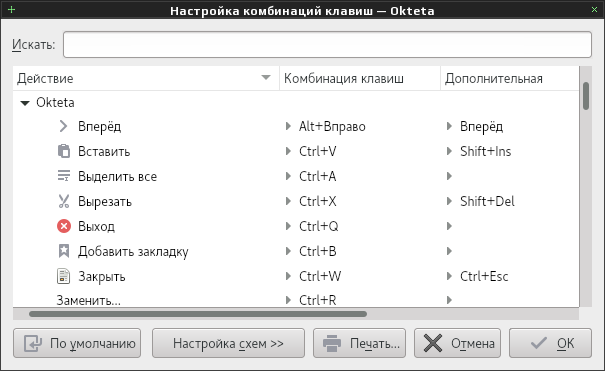The height and width of the screenshot is (371, 605).
Task: Expand the Ctrl+X shortcut editor
Action: click(x=288, y=201)
